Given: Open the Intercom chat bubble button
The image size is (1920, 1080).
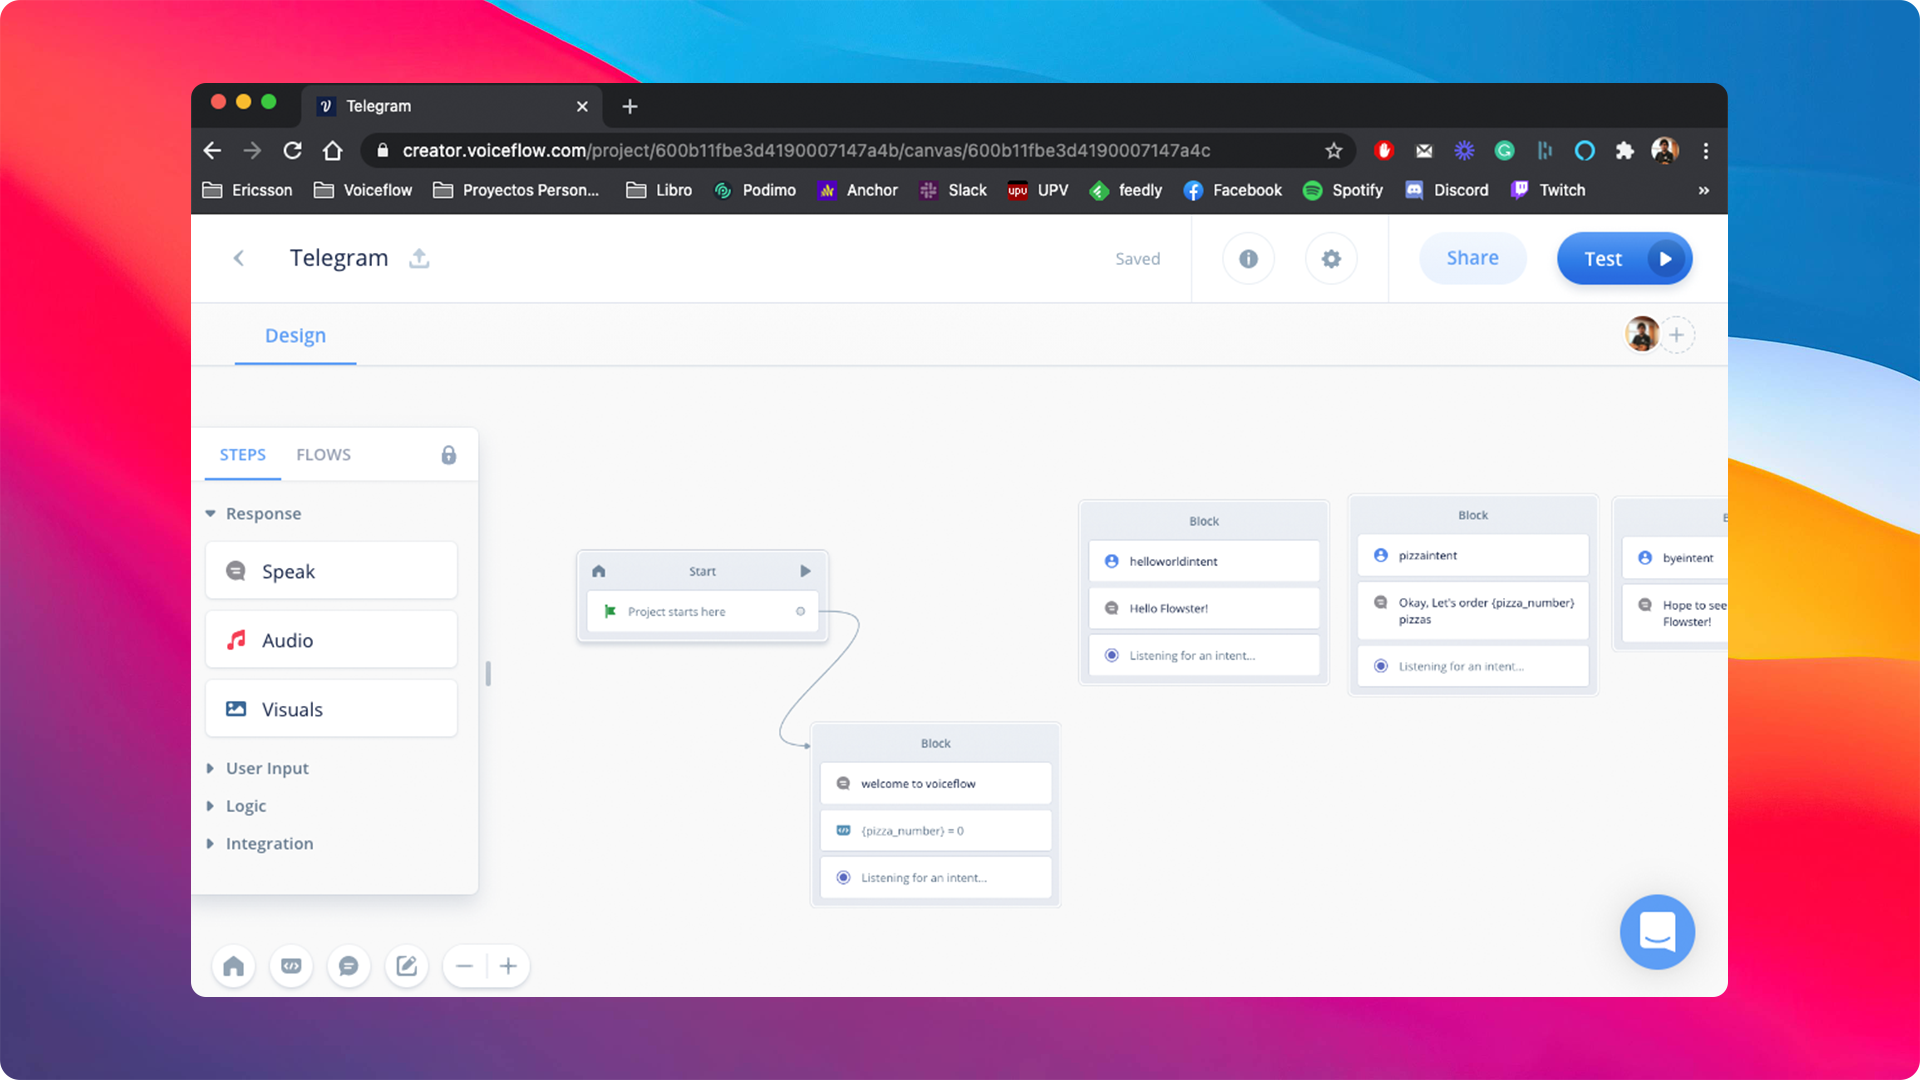Looking at the screenshot, I should click(1656, 931).
